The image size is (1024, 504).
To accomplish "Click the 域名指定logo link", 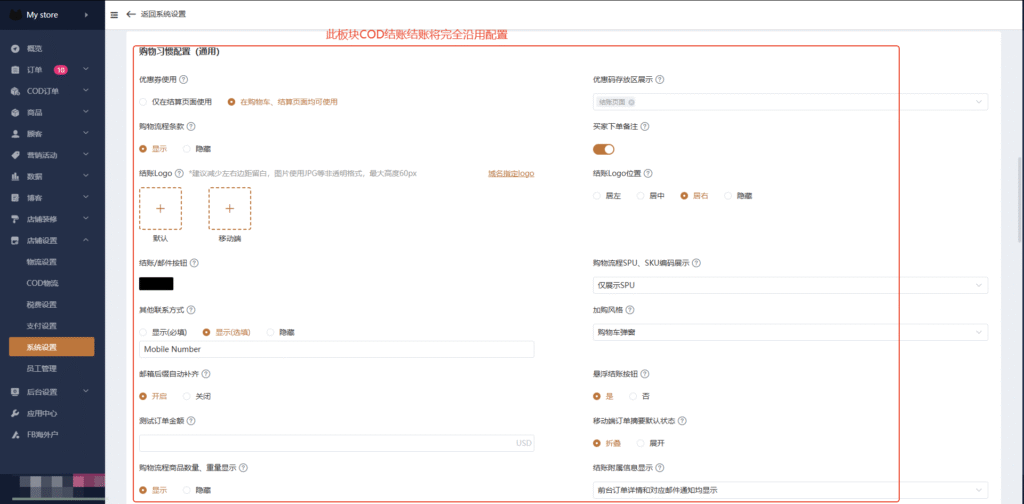I will coord(510,173).
